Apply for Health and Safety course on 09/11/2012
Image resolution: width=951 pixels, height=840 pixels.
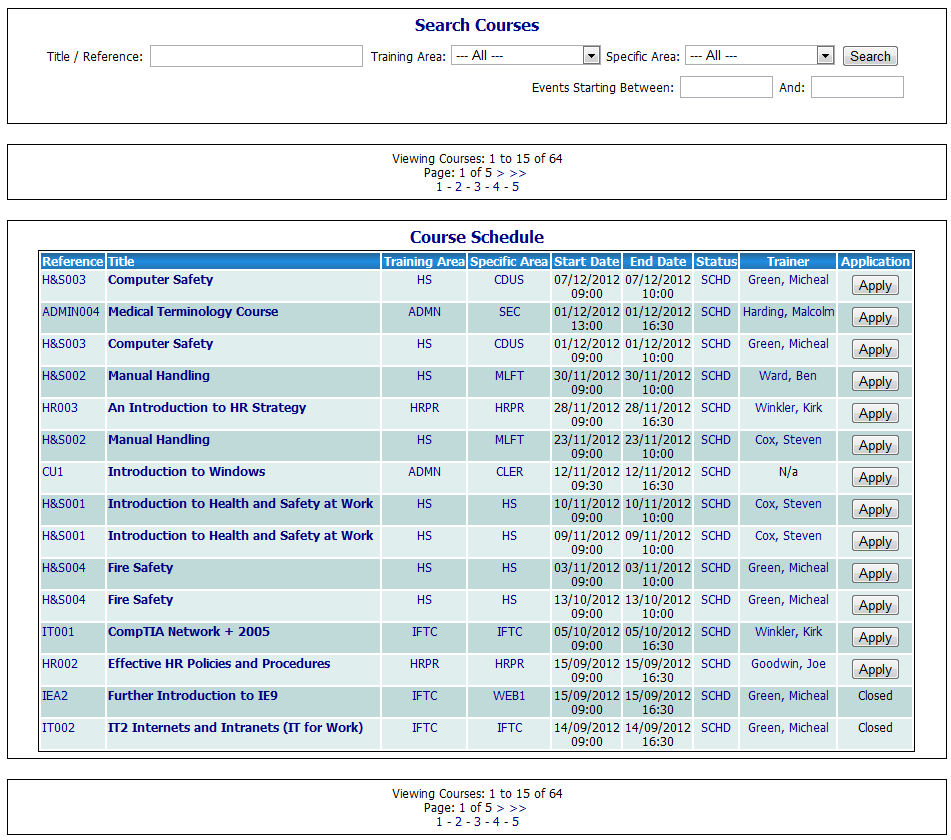click(875, 542)
